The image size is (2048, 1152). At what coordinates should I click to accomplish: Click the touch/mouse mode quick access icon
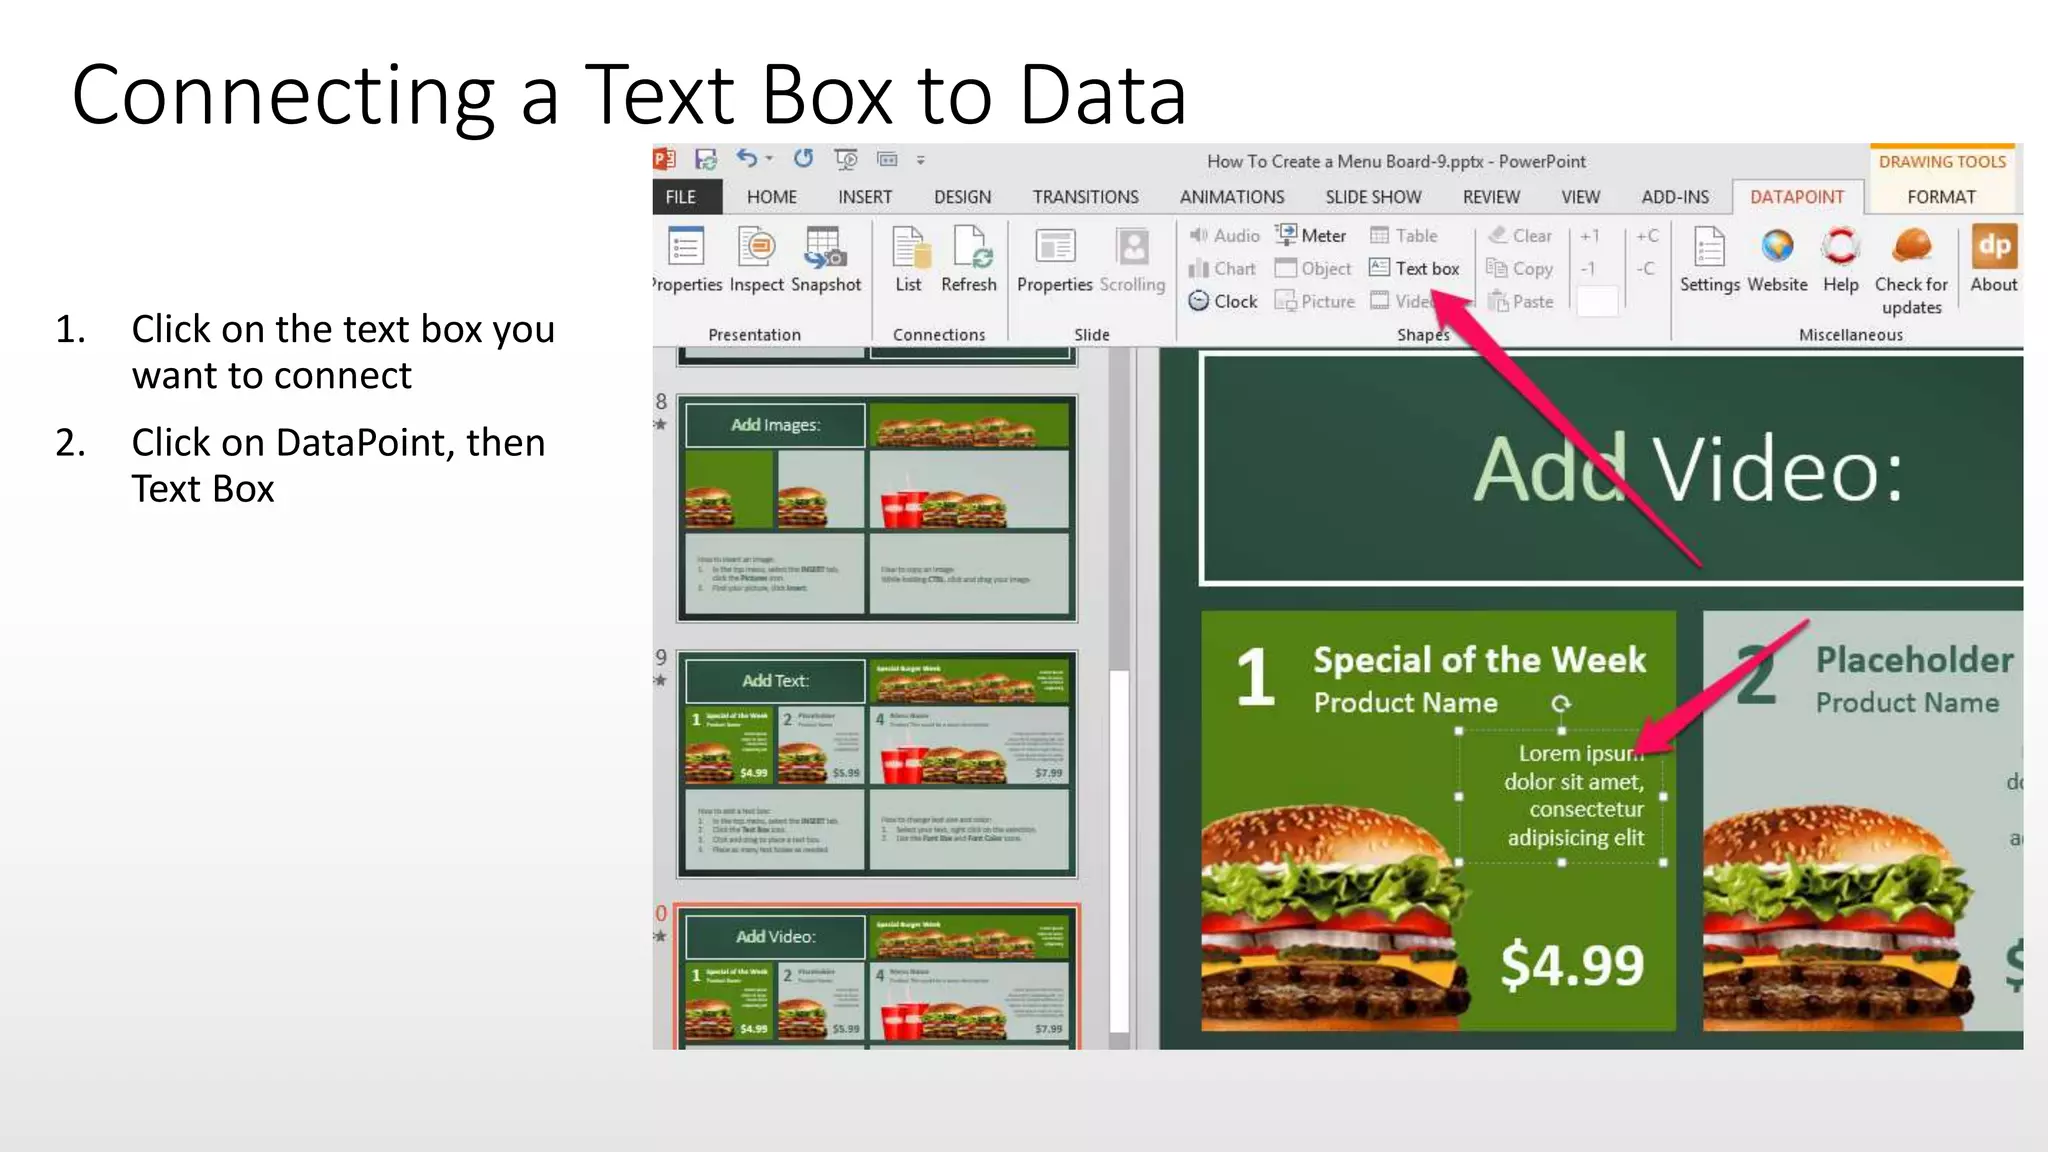887,159
